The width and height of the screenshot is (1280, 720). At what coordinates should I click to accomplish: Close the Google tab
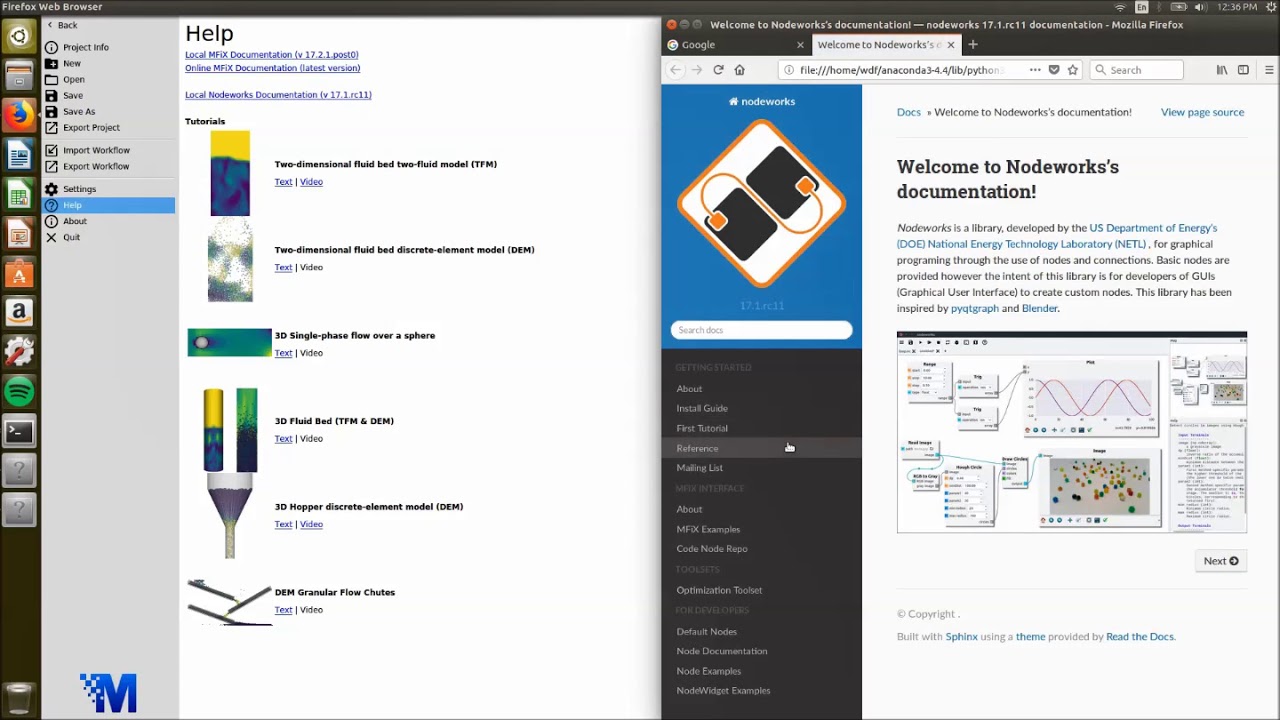pyautogui.click(x=800, y=45)
